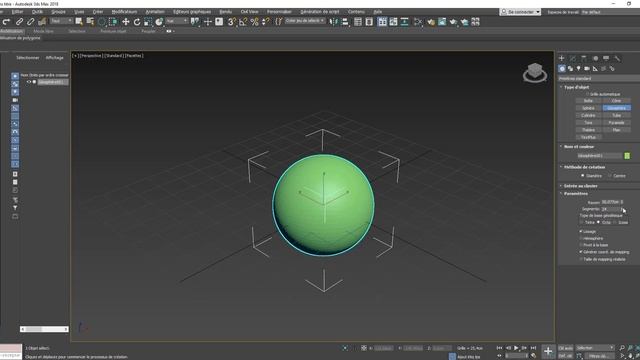Toggle the scene explorer object eye icon
This screenshot has height=360, width=640.
[29, 82]
